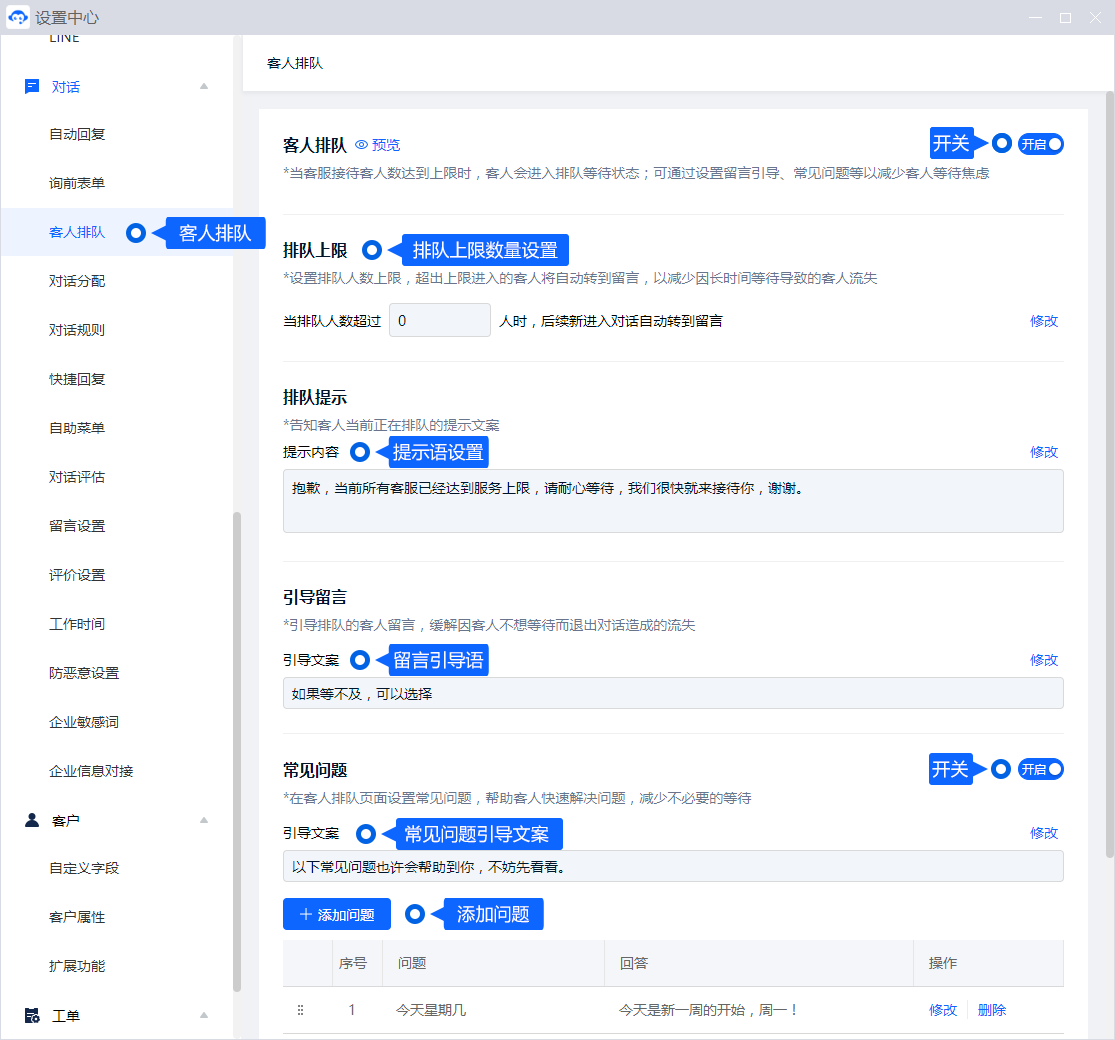Click the queue limit number input field
Screen dimensions: 1115x1040
[439, 321]
